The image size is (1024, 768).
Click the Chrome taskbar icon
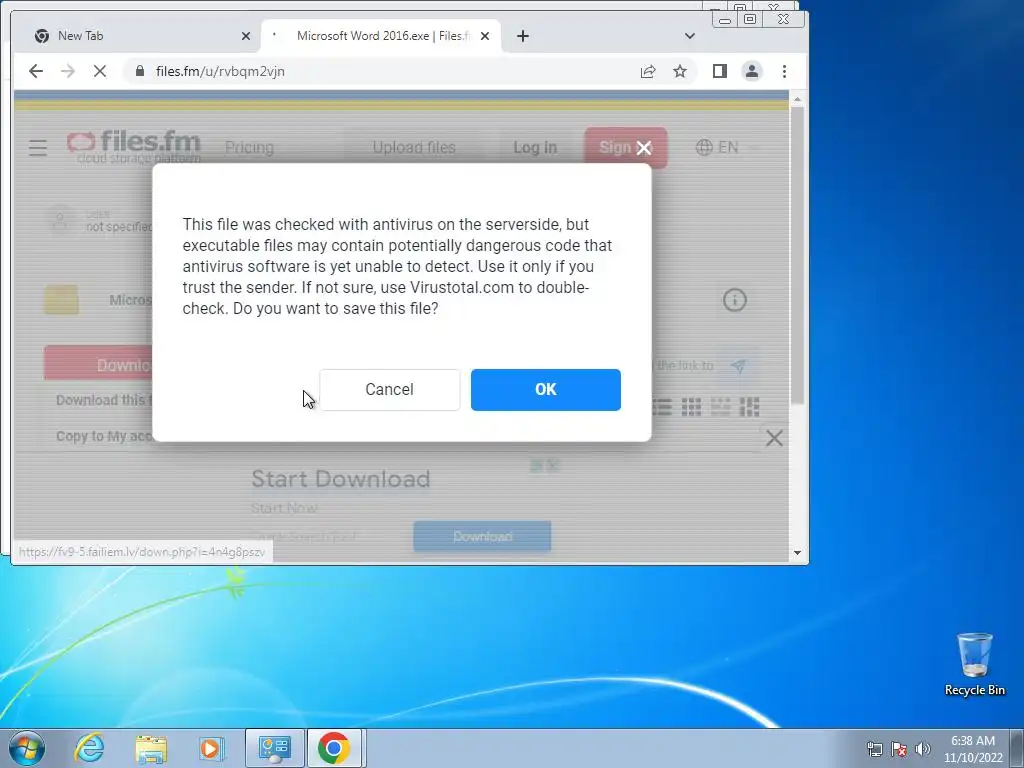coord(334,748)
